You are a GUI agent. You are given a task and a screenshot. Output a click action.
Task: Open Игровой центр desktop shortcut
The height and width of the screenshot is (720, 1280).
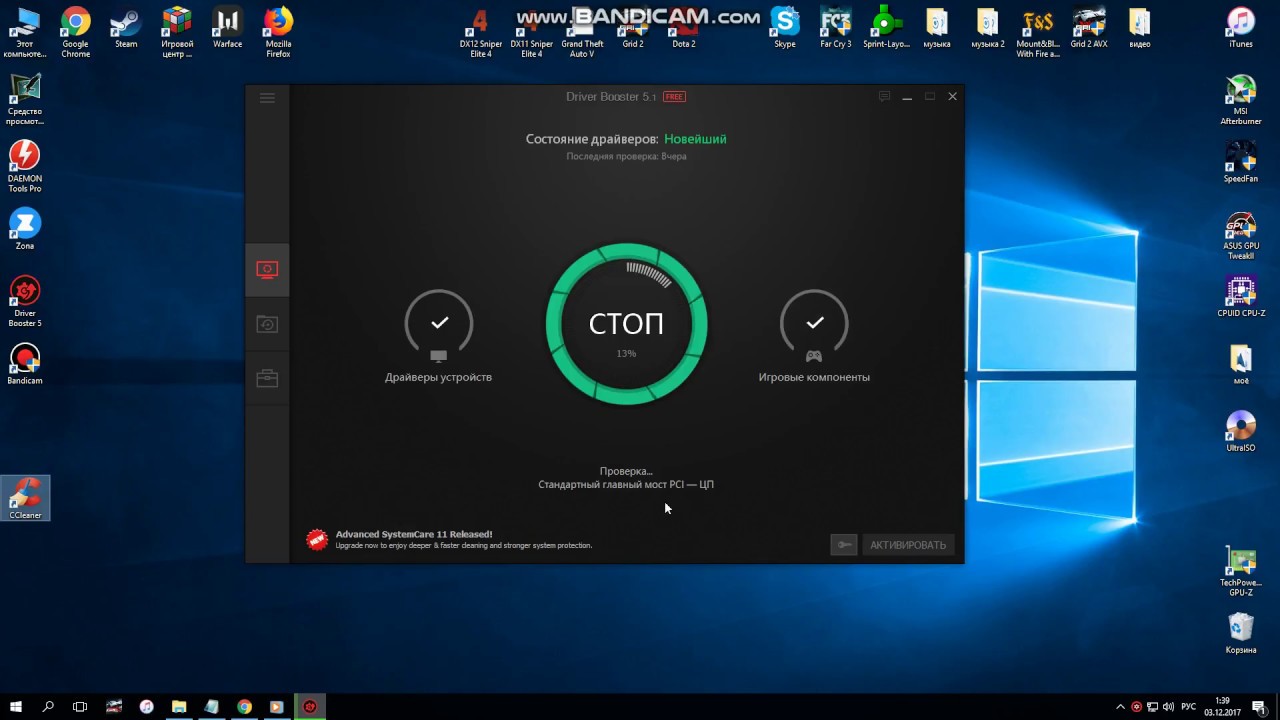point(177,32)
